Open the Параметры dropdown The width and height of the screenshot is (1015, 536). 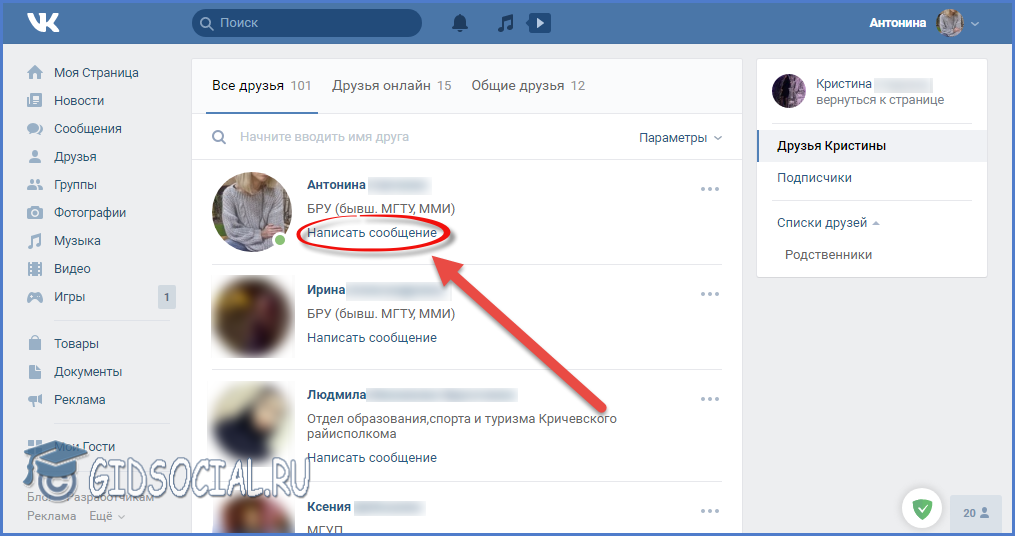(x=680, y=138)
